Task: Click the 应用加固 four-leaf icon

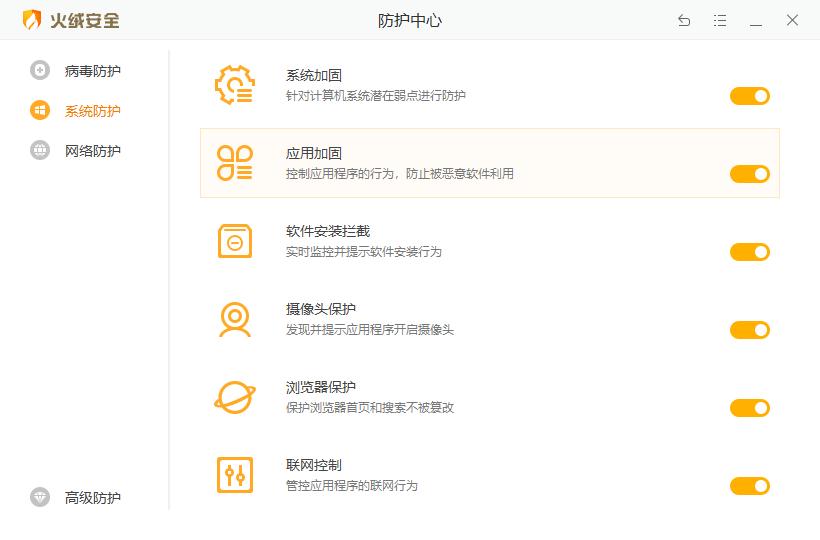Action: pos(235,163)
